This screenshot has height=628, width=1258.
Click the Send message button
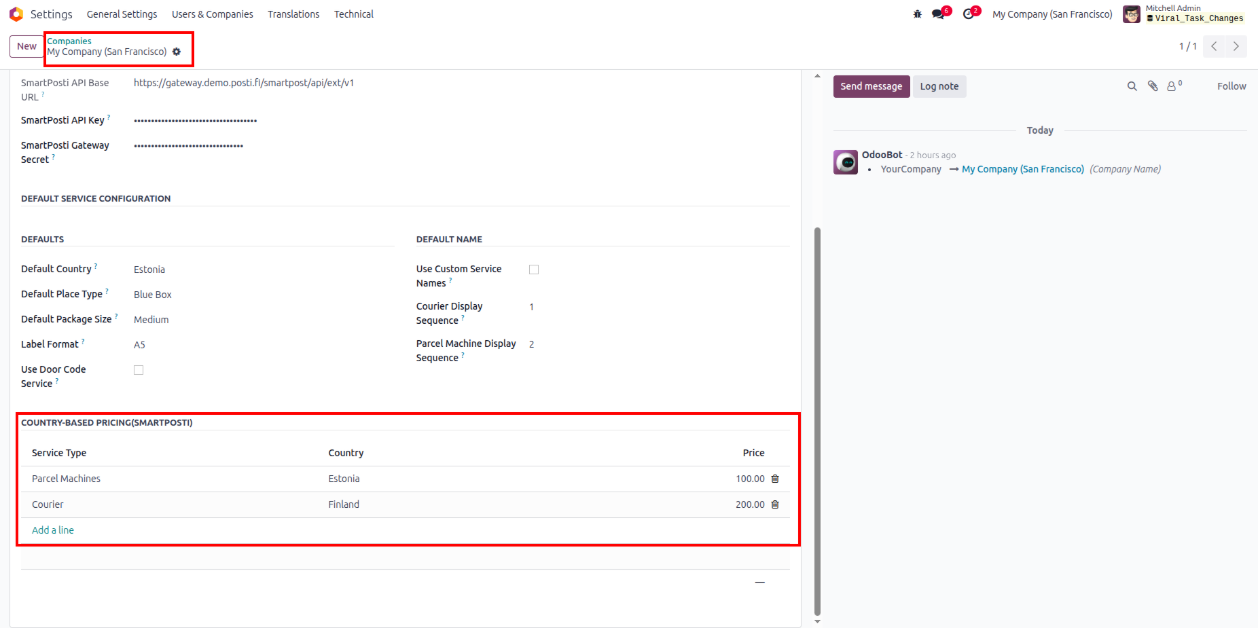coord(871,87)
